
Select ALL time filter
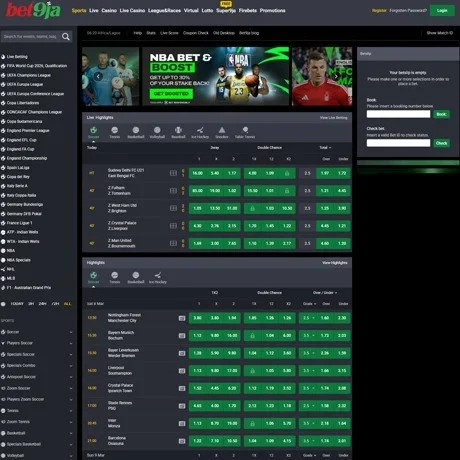[67, 304]
